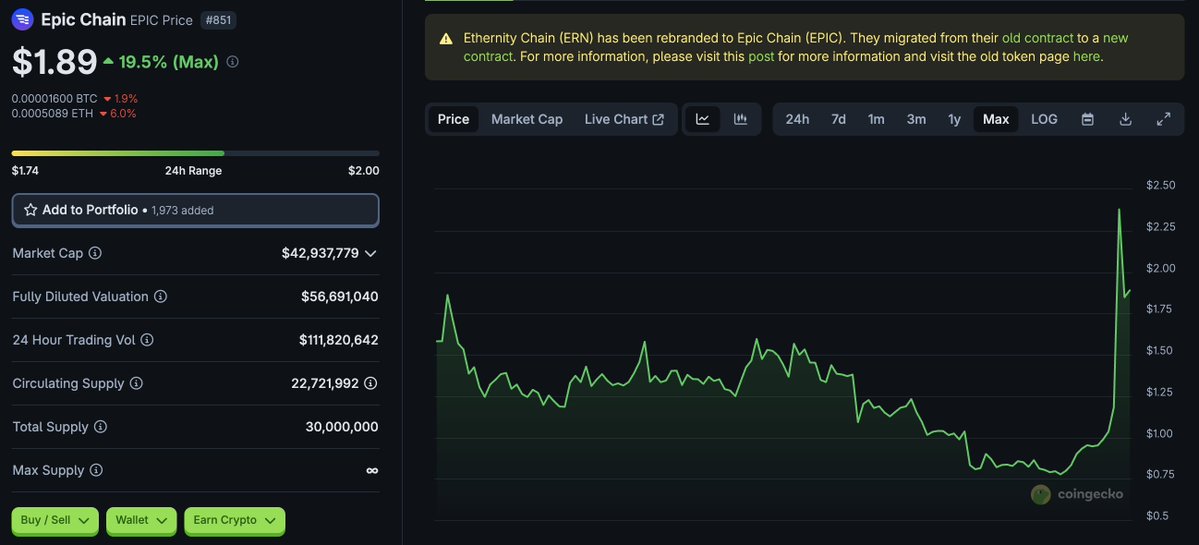Switch to Market Cap chart tab

pos(527,119)
